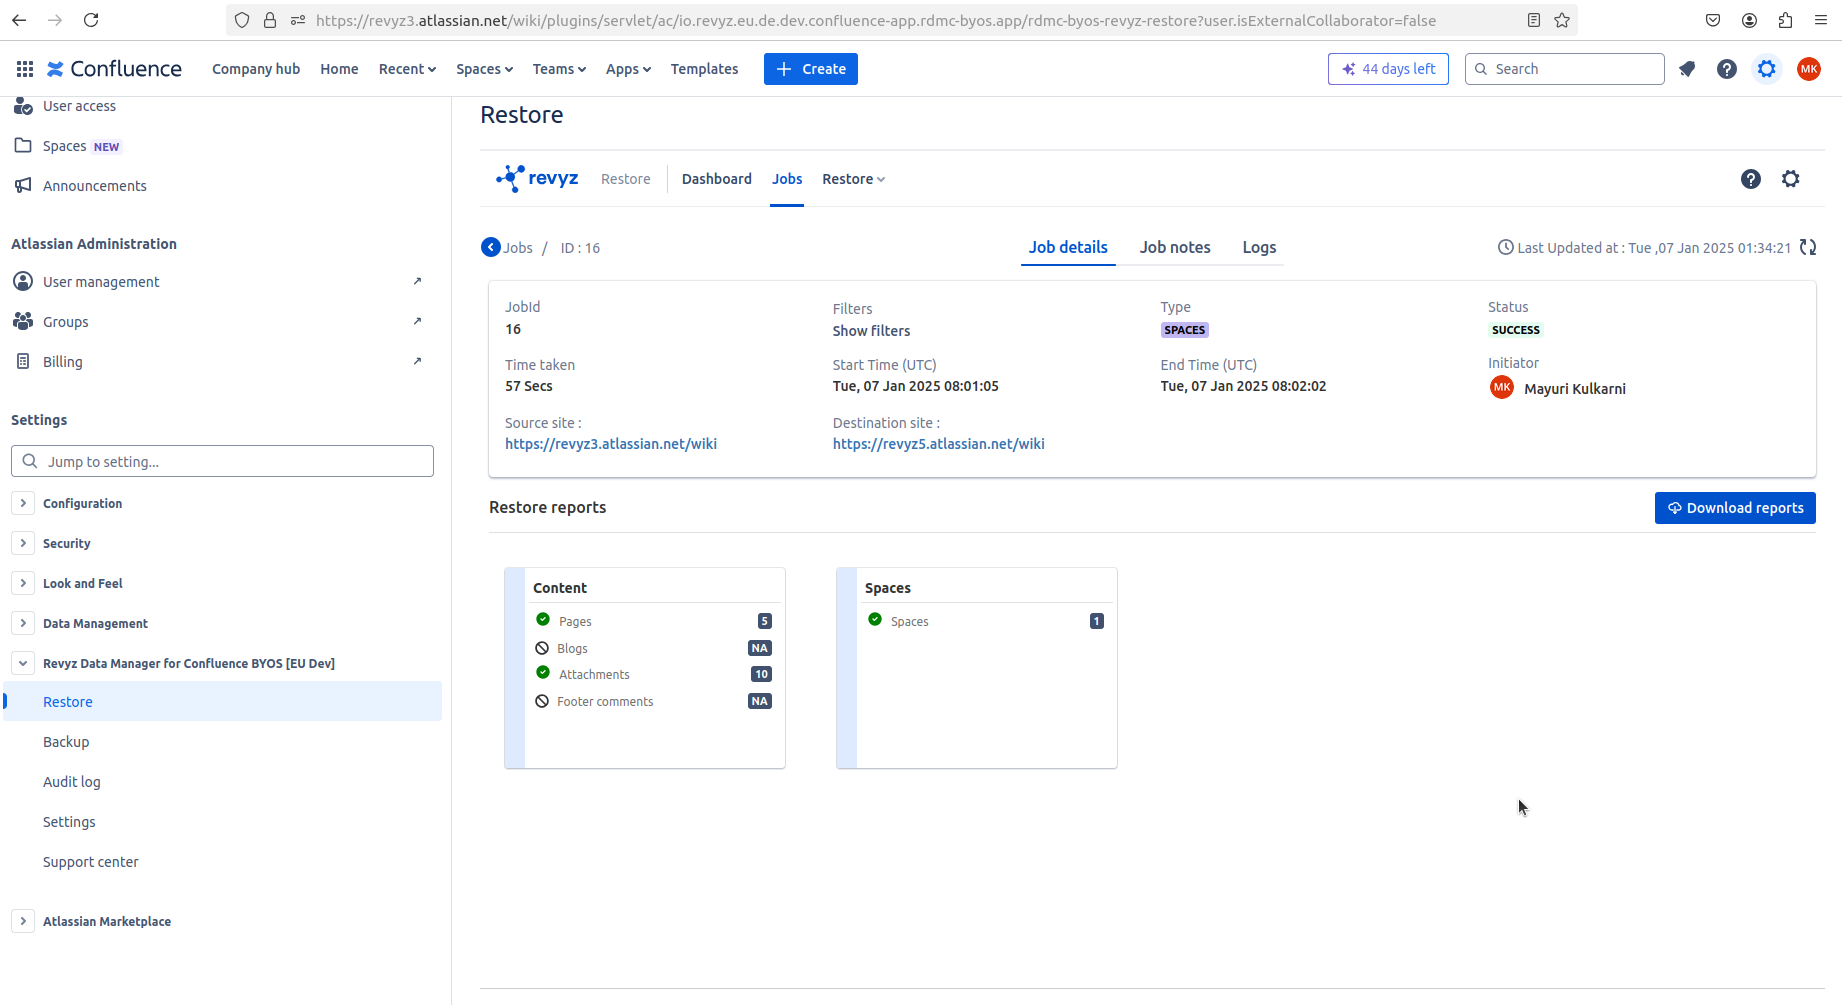The height and width of the screenshot is (1005, 1842).
Task: Open Company hub in the navigation
Action: 256,69
